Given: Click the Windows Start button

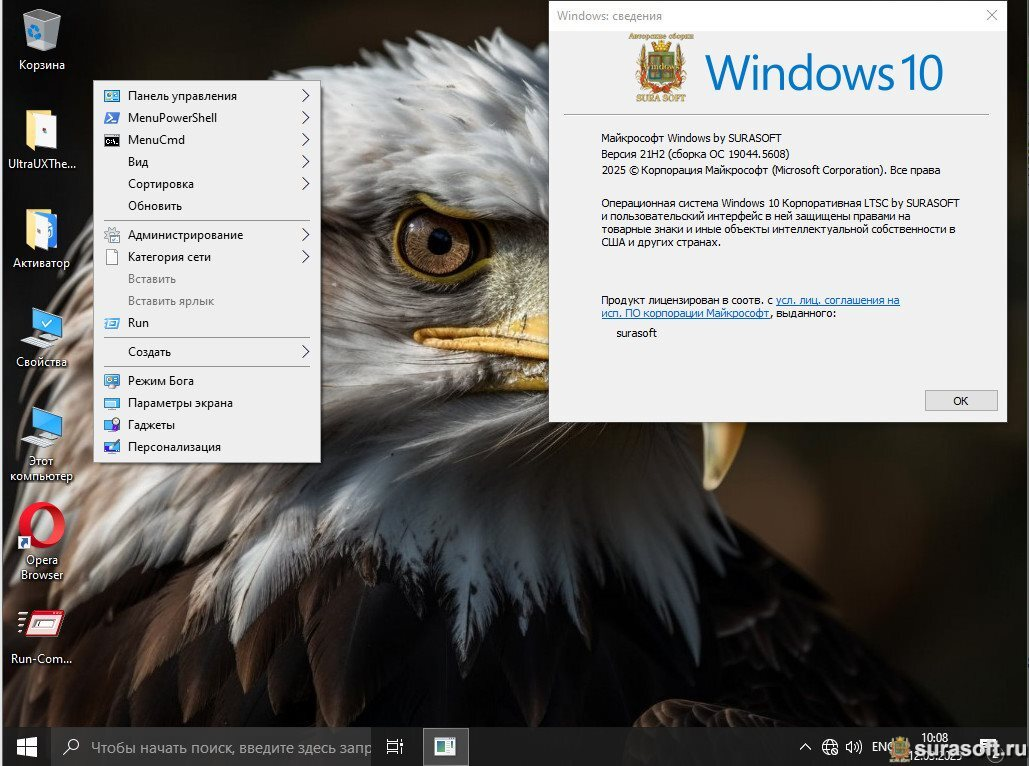Looking at the screenshot, I should [x=26, y=746].
